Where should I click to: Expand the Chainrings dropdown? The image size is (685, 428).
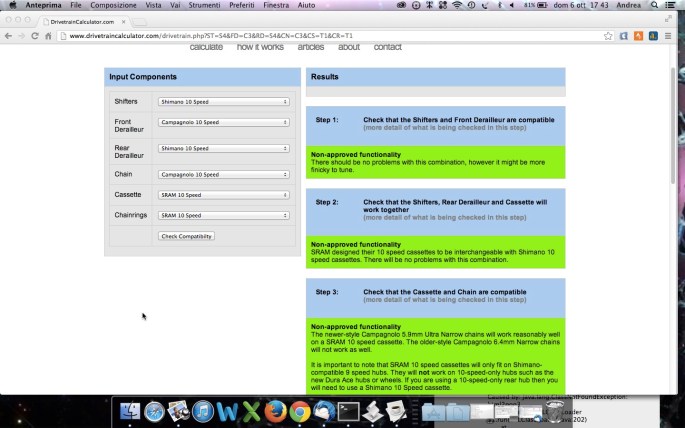224,215
